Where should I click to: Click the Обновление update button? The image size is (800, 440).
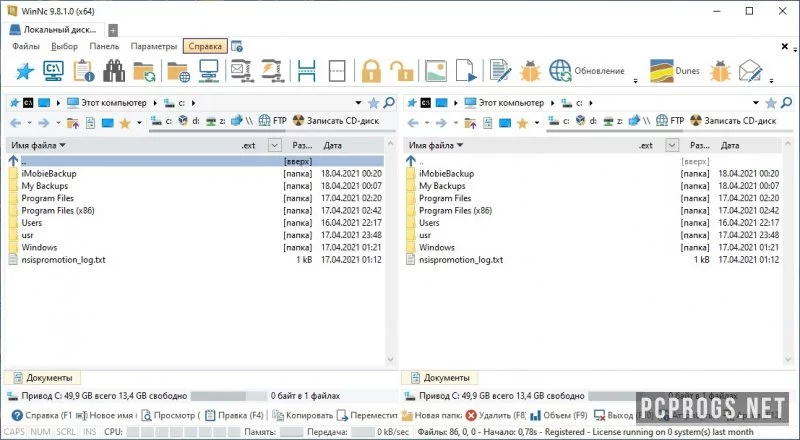click(587, 71)
